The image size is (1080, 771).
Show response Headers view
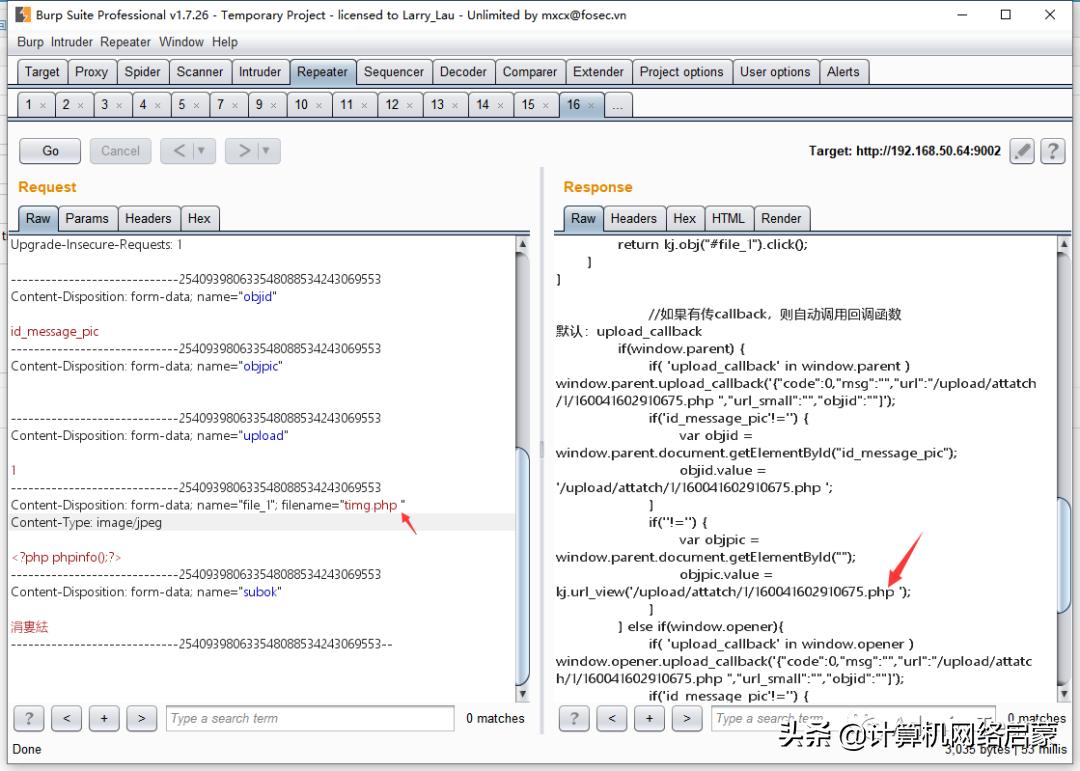pyautogui.click(x=634, y=218)
